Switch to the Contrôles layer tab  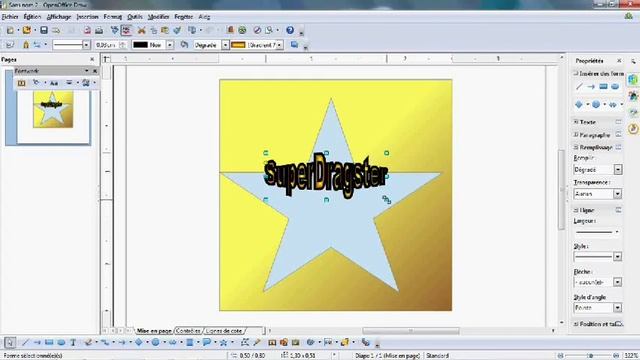point(188,331)
